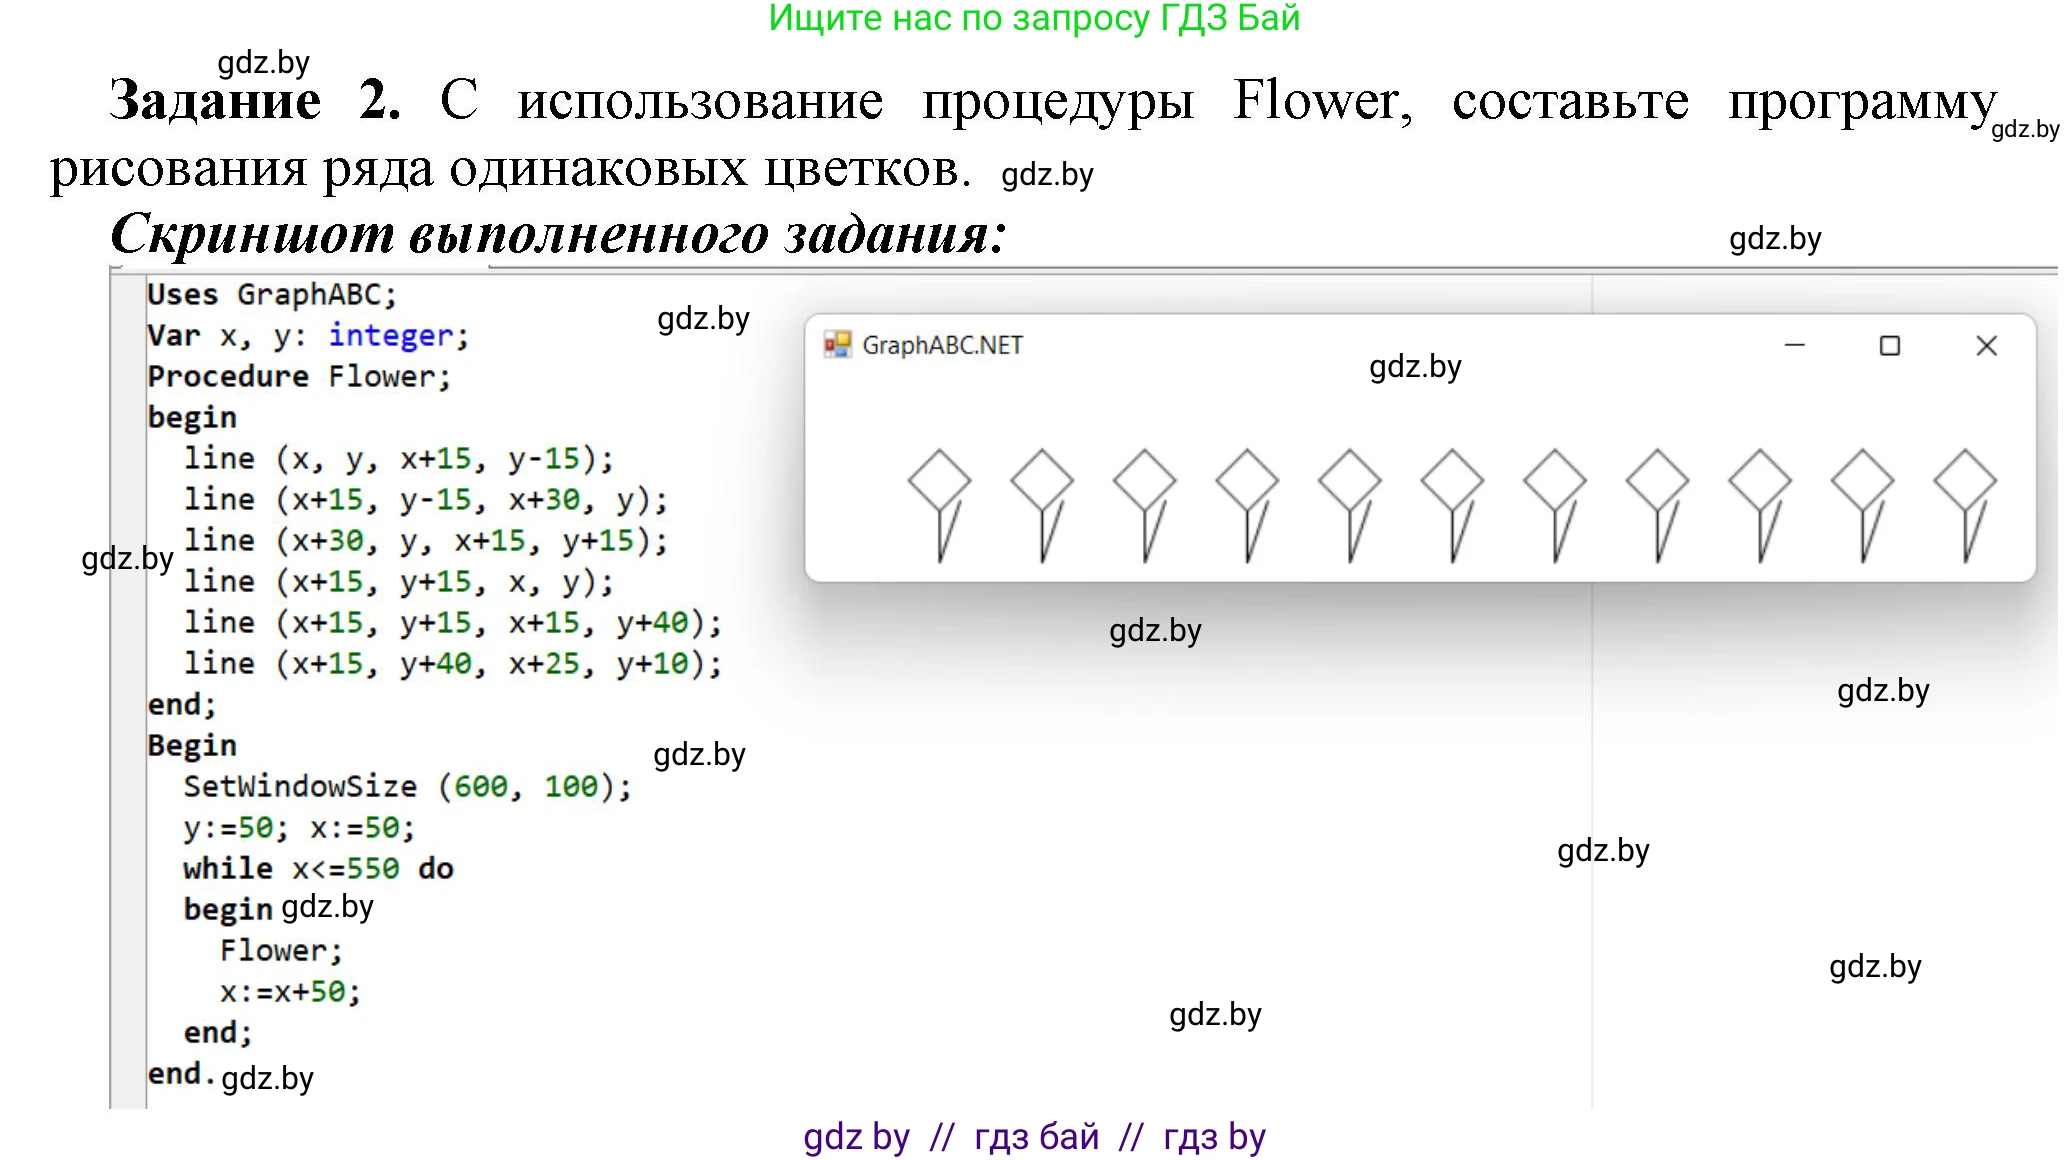Click the 'while x<=550 do' statement
2072x1160 pixels.
[318, 868]
